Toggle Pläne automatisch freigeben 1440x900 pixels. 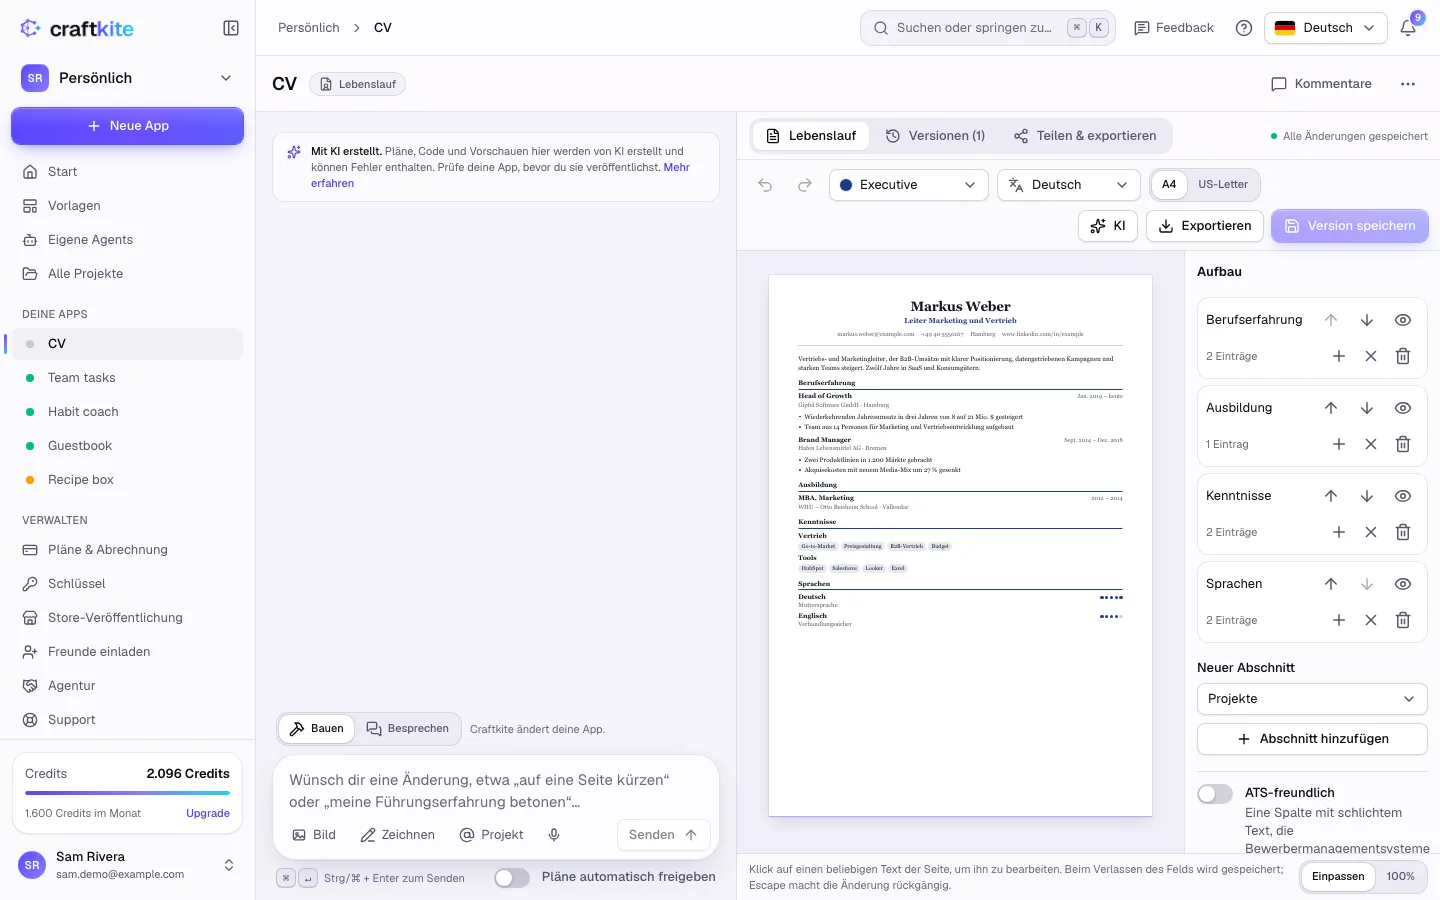(x=512, y=878)
